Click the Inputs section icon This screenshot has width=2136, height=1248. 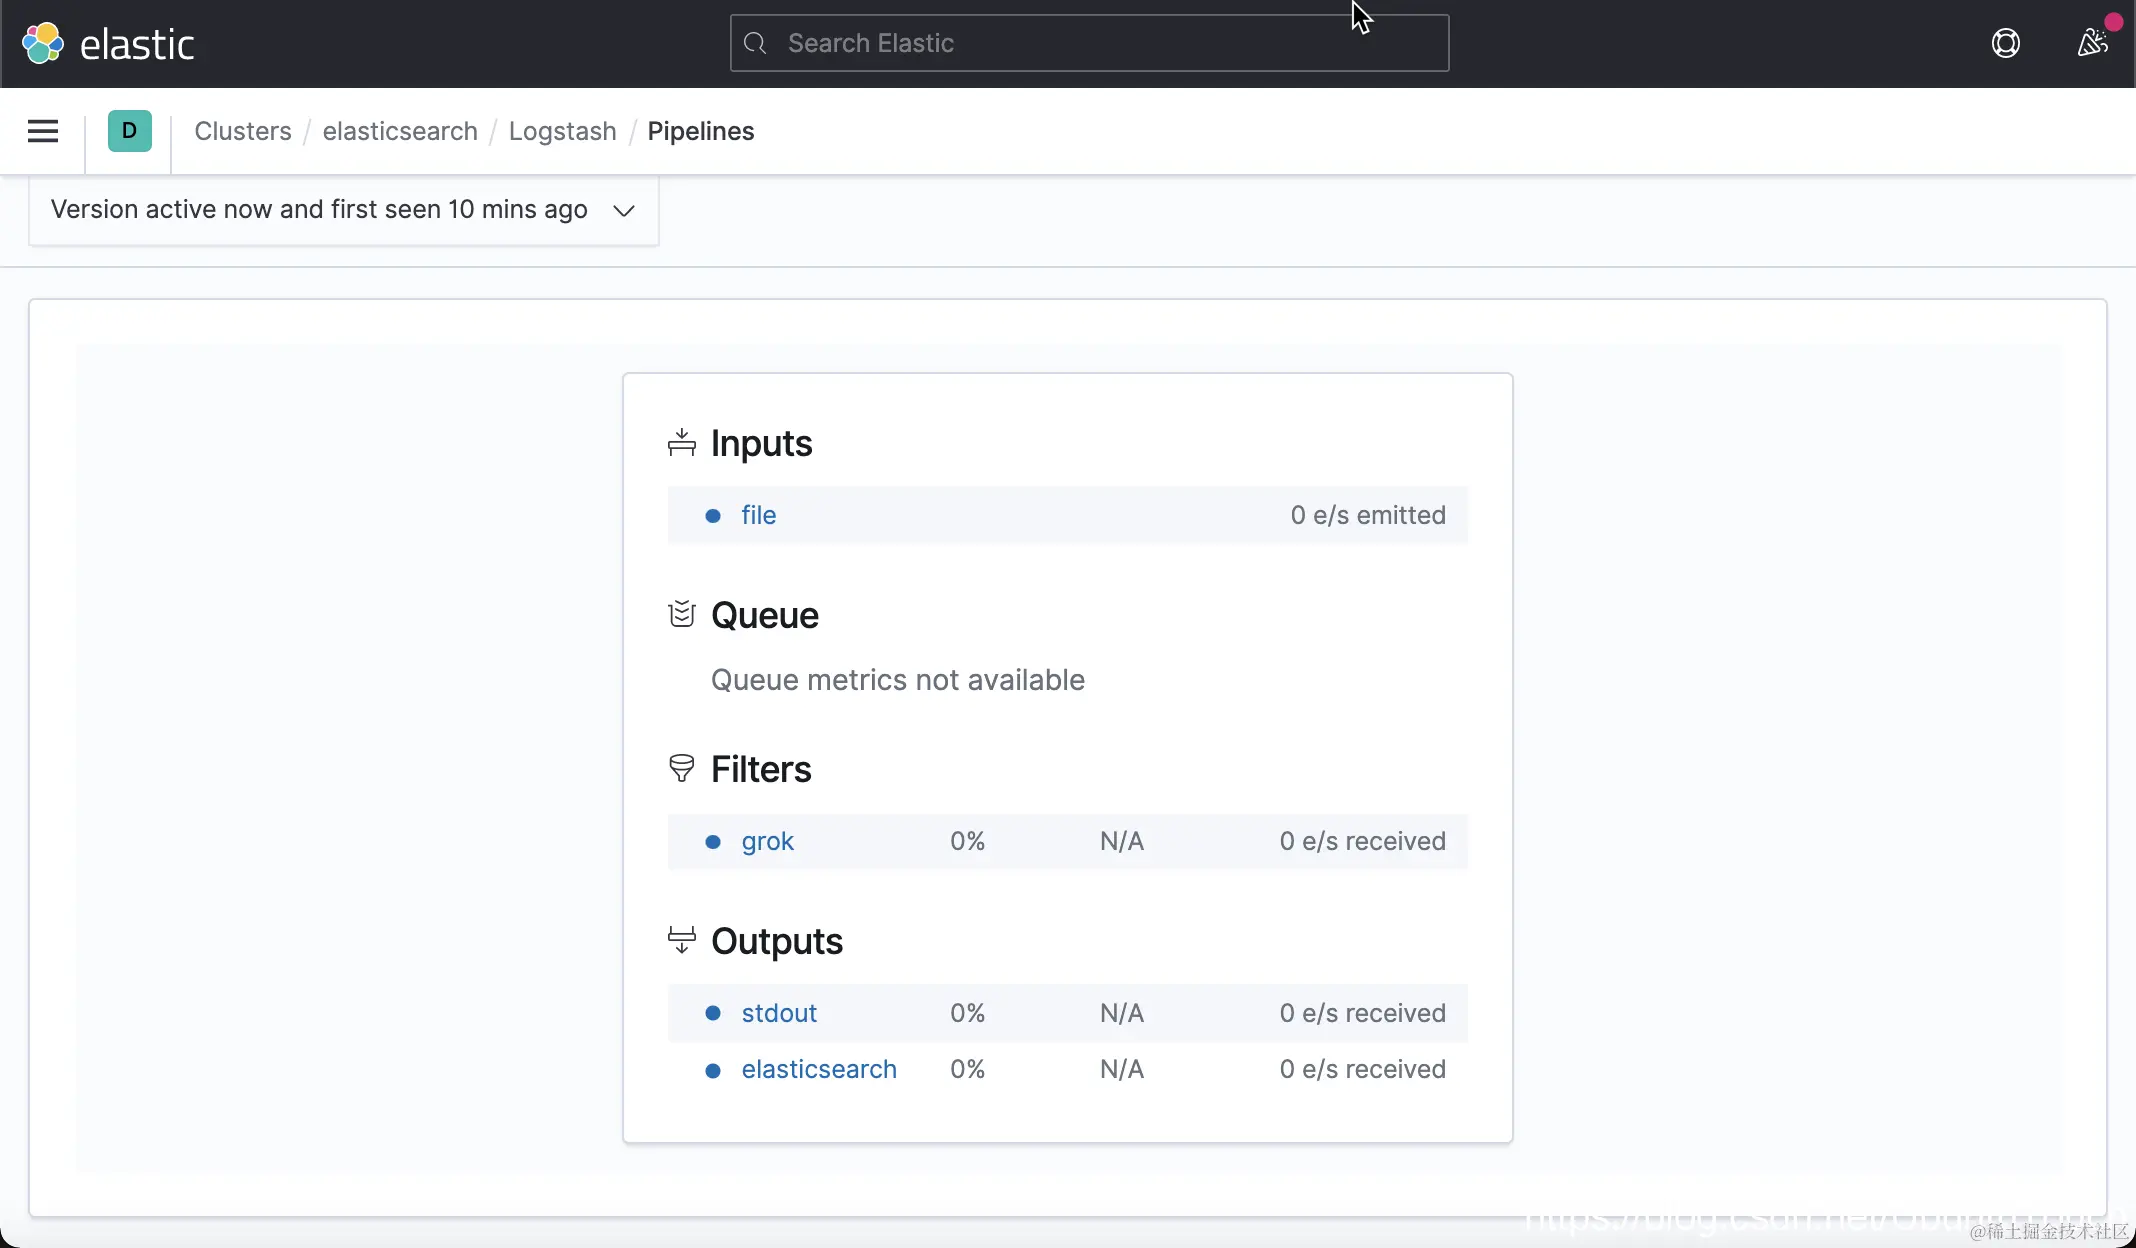point(681,443)
